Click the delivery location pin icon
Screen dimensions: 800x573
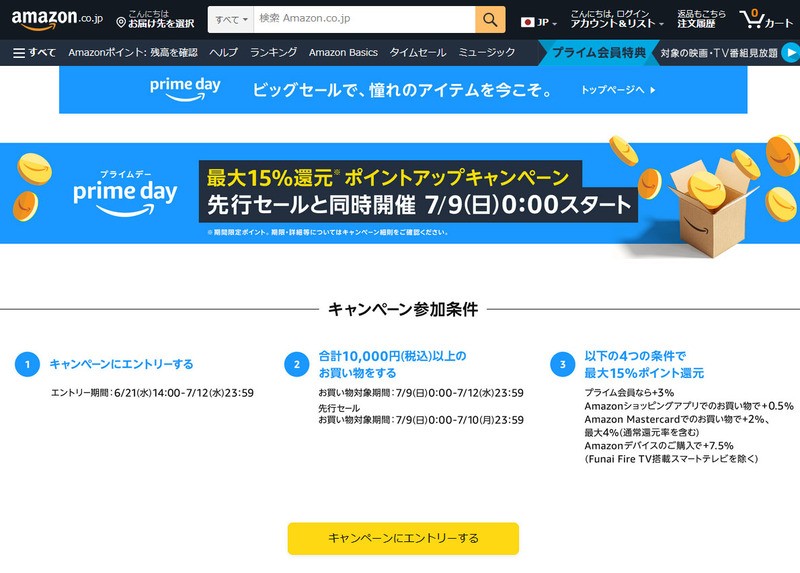coord(121,22)
